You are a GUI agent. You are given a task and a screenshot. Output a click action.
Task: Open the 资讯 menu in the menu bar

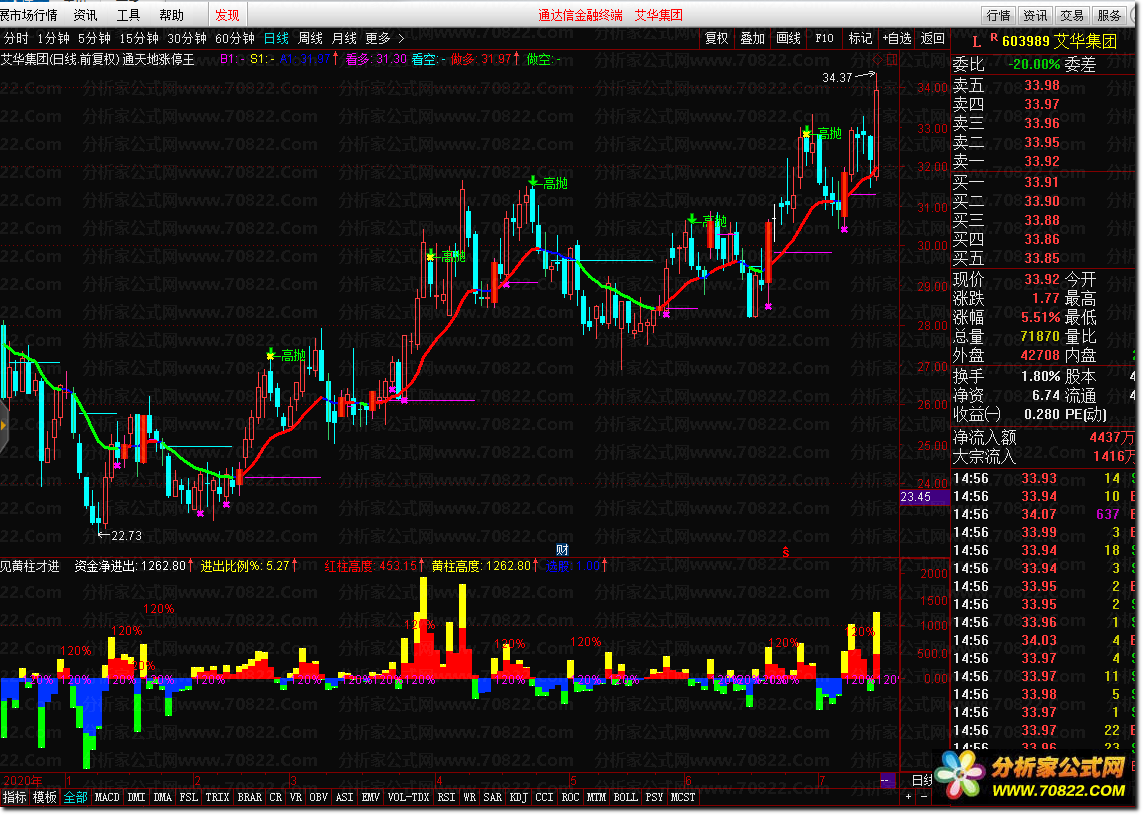[85, 15]
